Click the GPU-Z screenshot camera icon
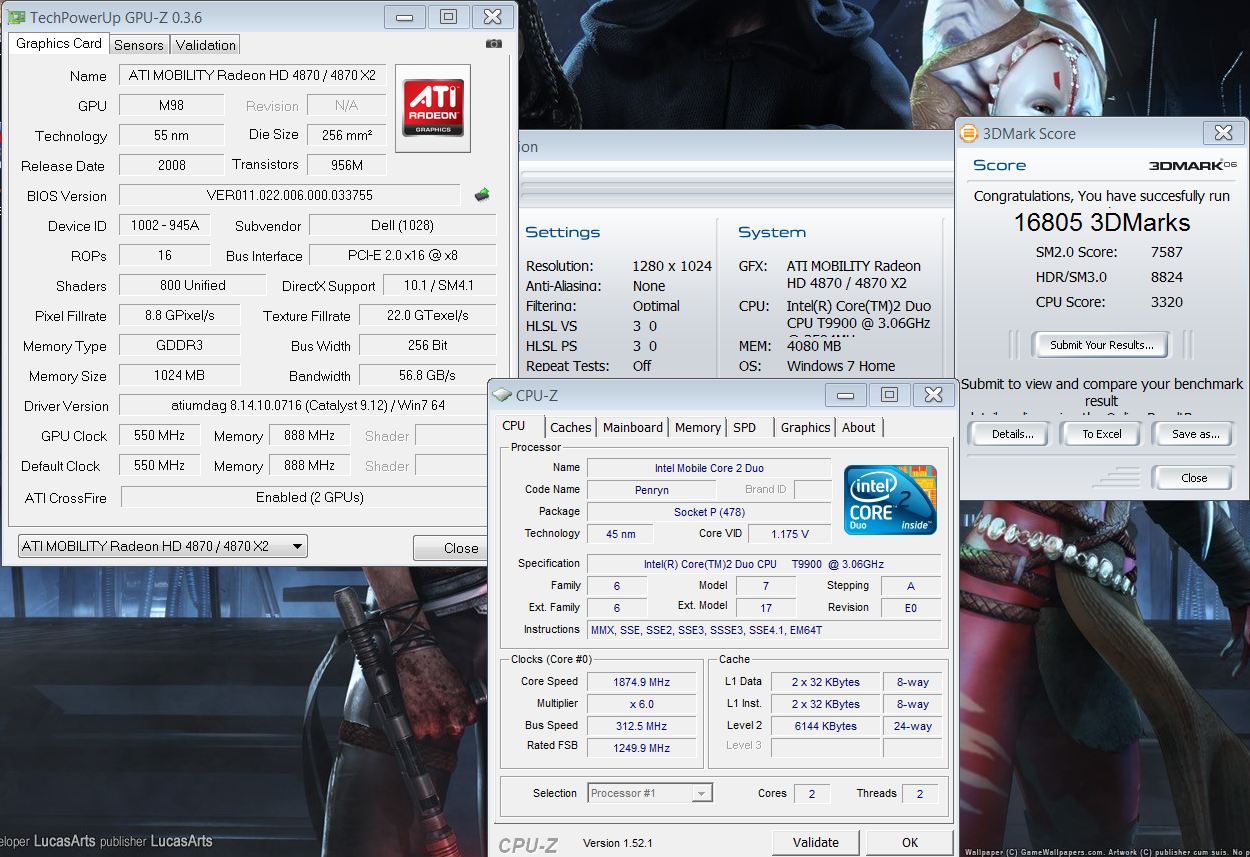Viewport: 1250px width, 857px height. (493, 44)
